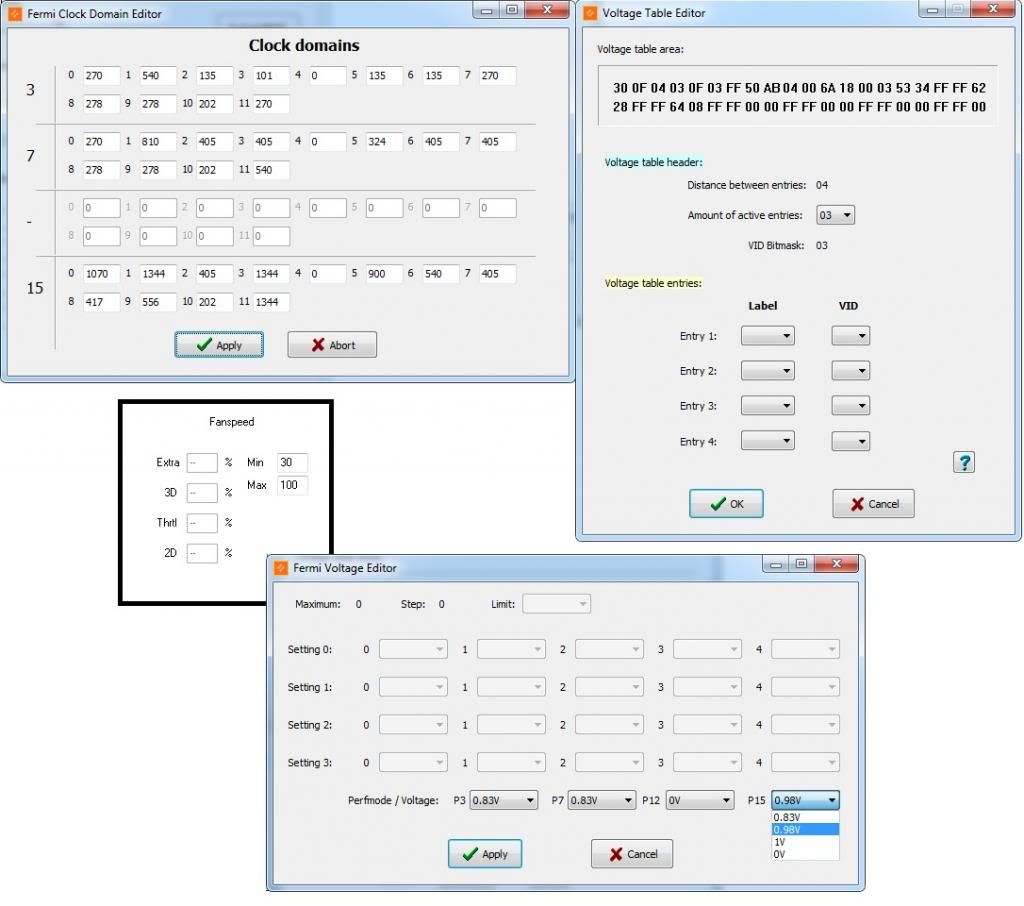Click OK in the Voltage Table Editor
The image size is (1024, 906).
726,504
